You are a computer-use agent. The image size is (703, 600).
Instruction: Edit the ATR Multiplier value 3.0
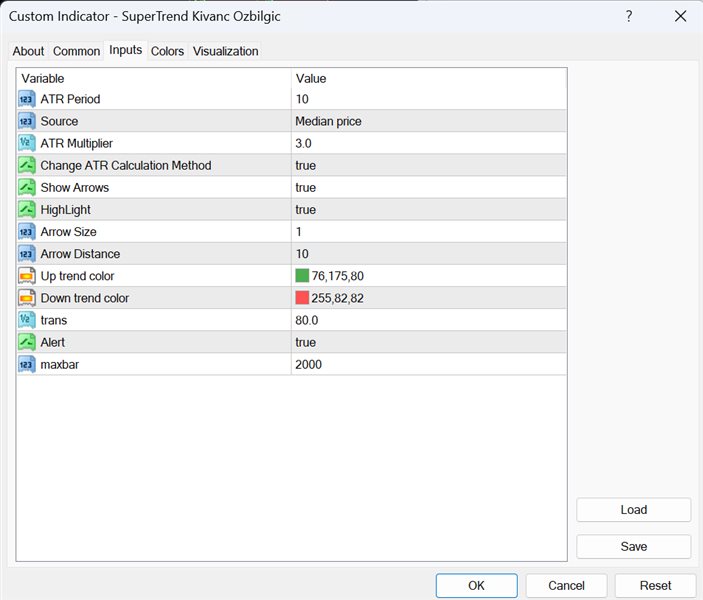pos(303,143)
